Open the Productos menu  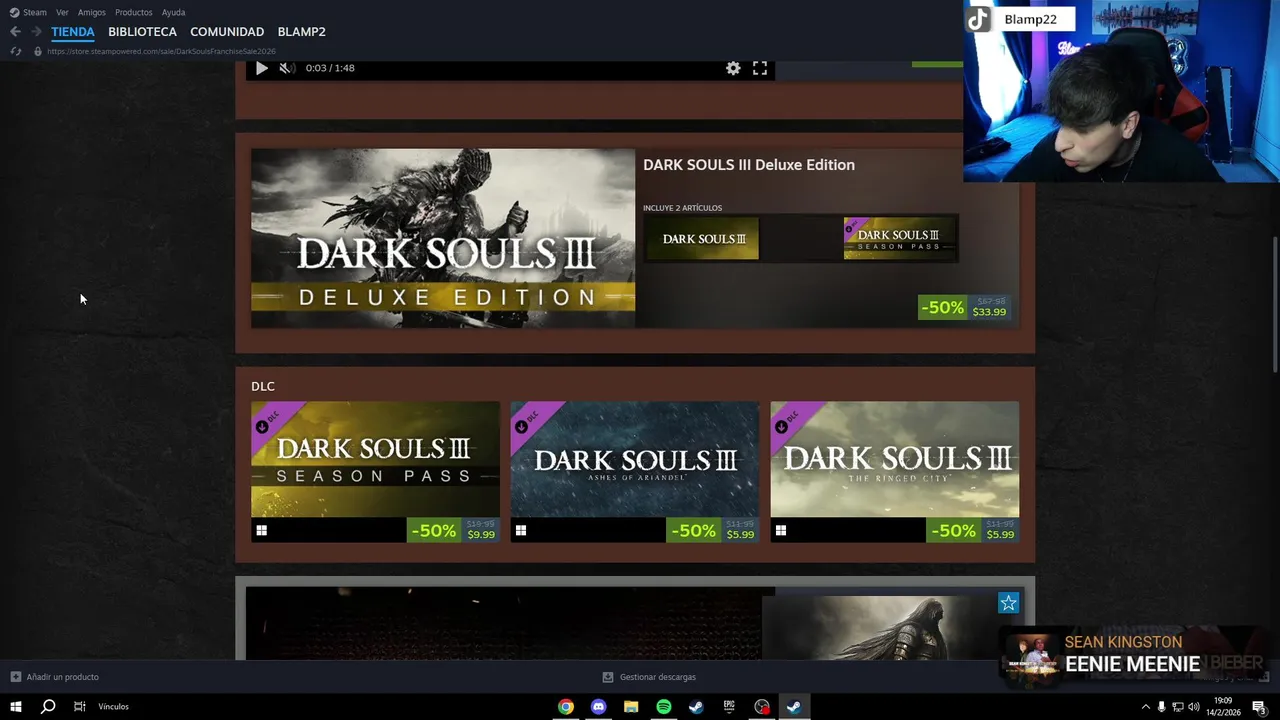(x=134, y=12)
